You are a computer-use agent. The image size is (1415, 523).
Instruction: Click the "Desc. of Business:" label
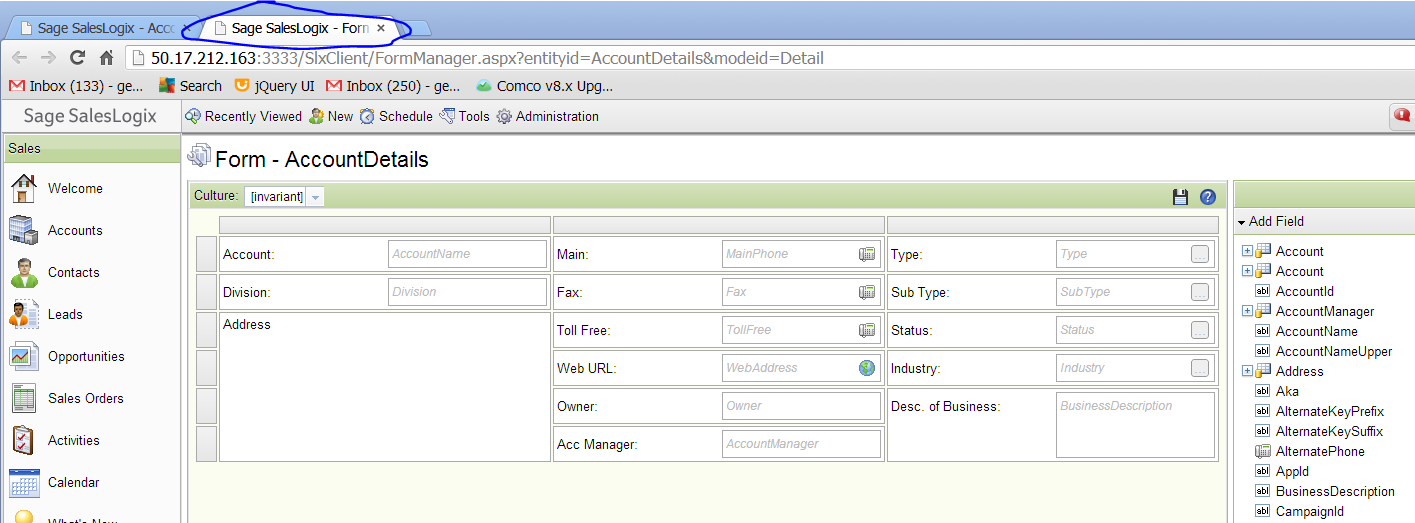945,406
